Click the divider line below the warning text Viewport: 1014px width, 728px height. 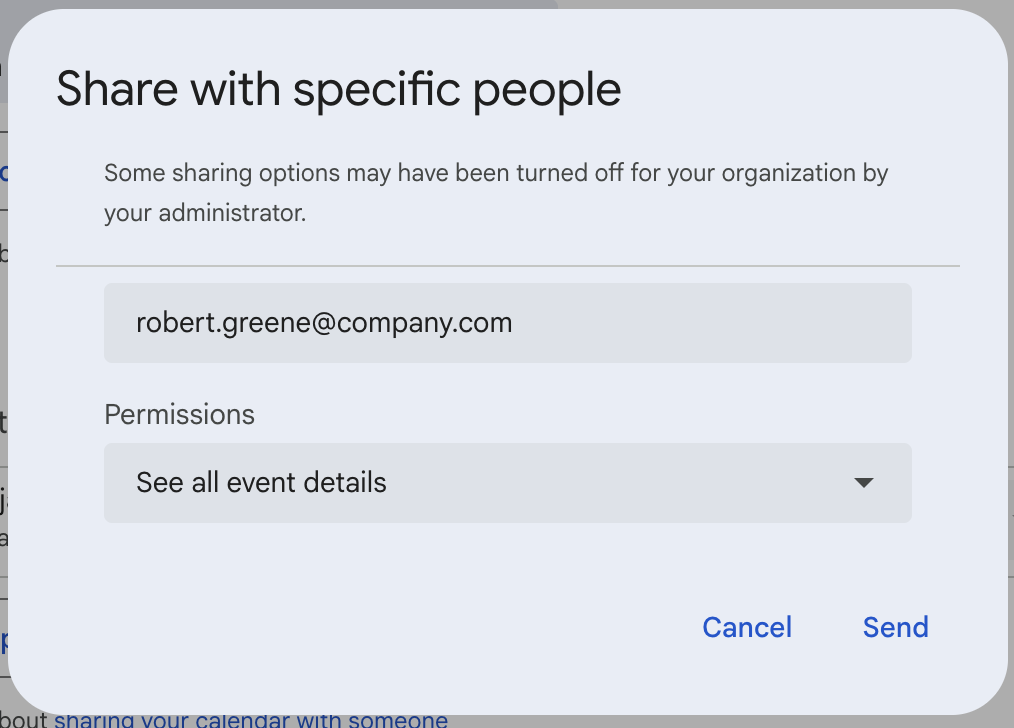point(507,265)
